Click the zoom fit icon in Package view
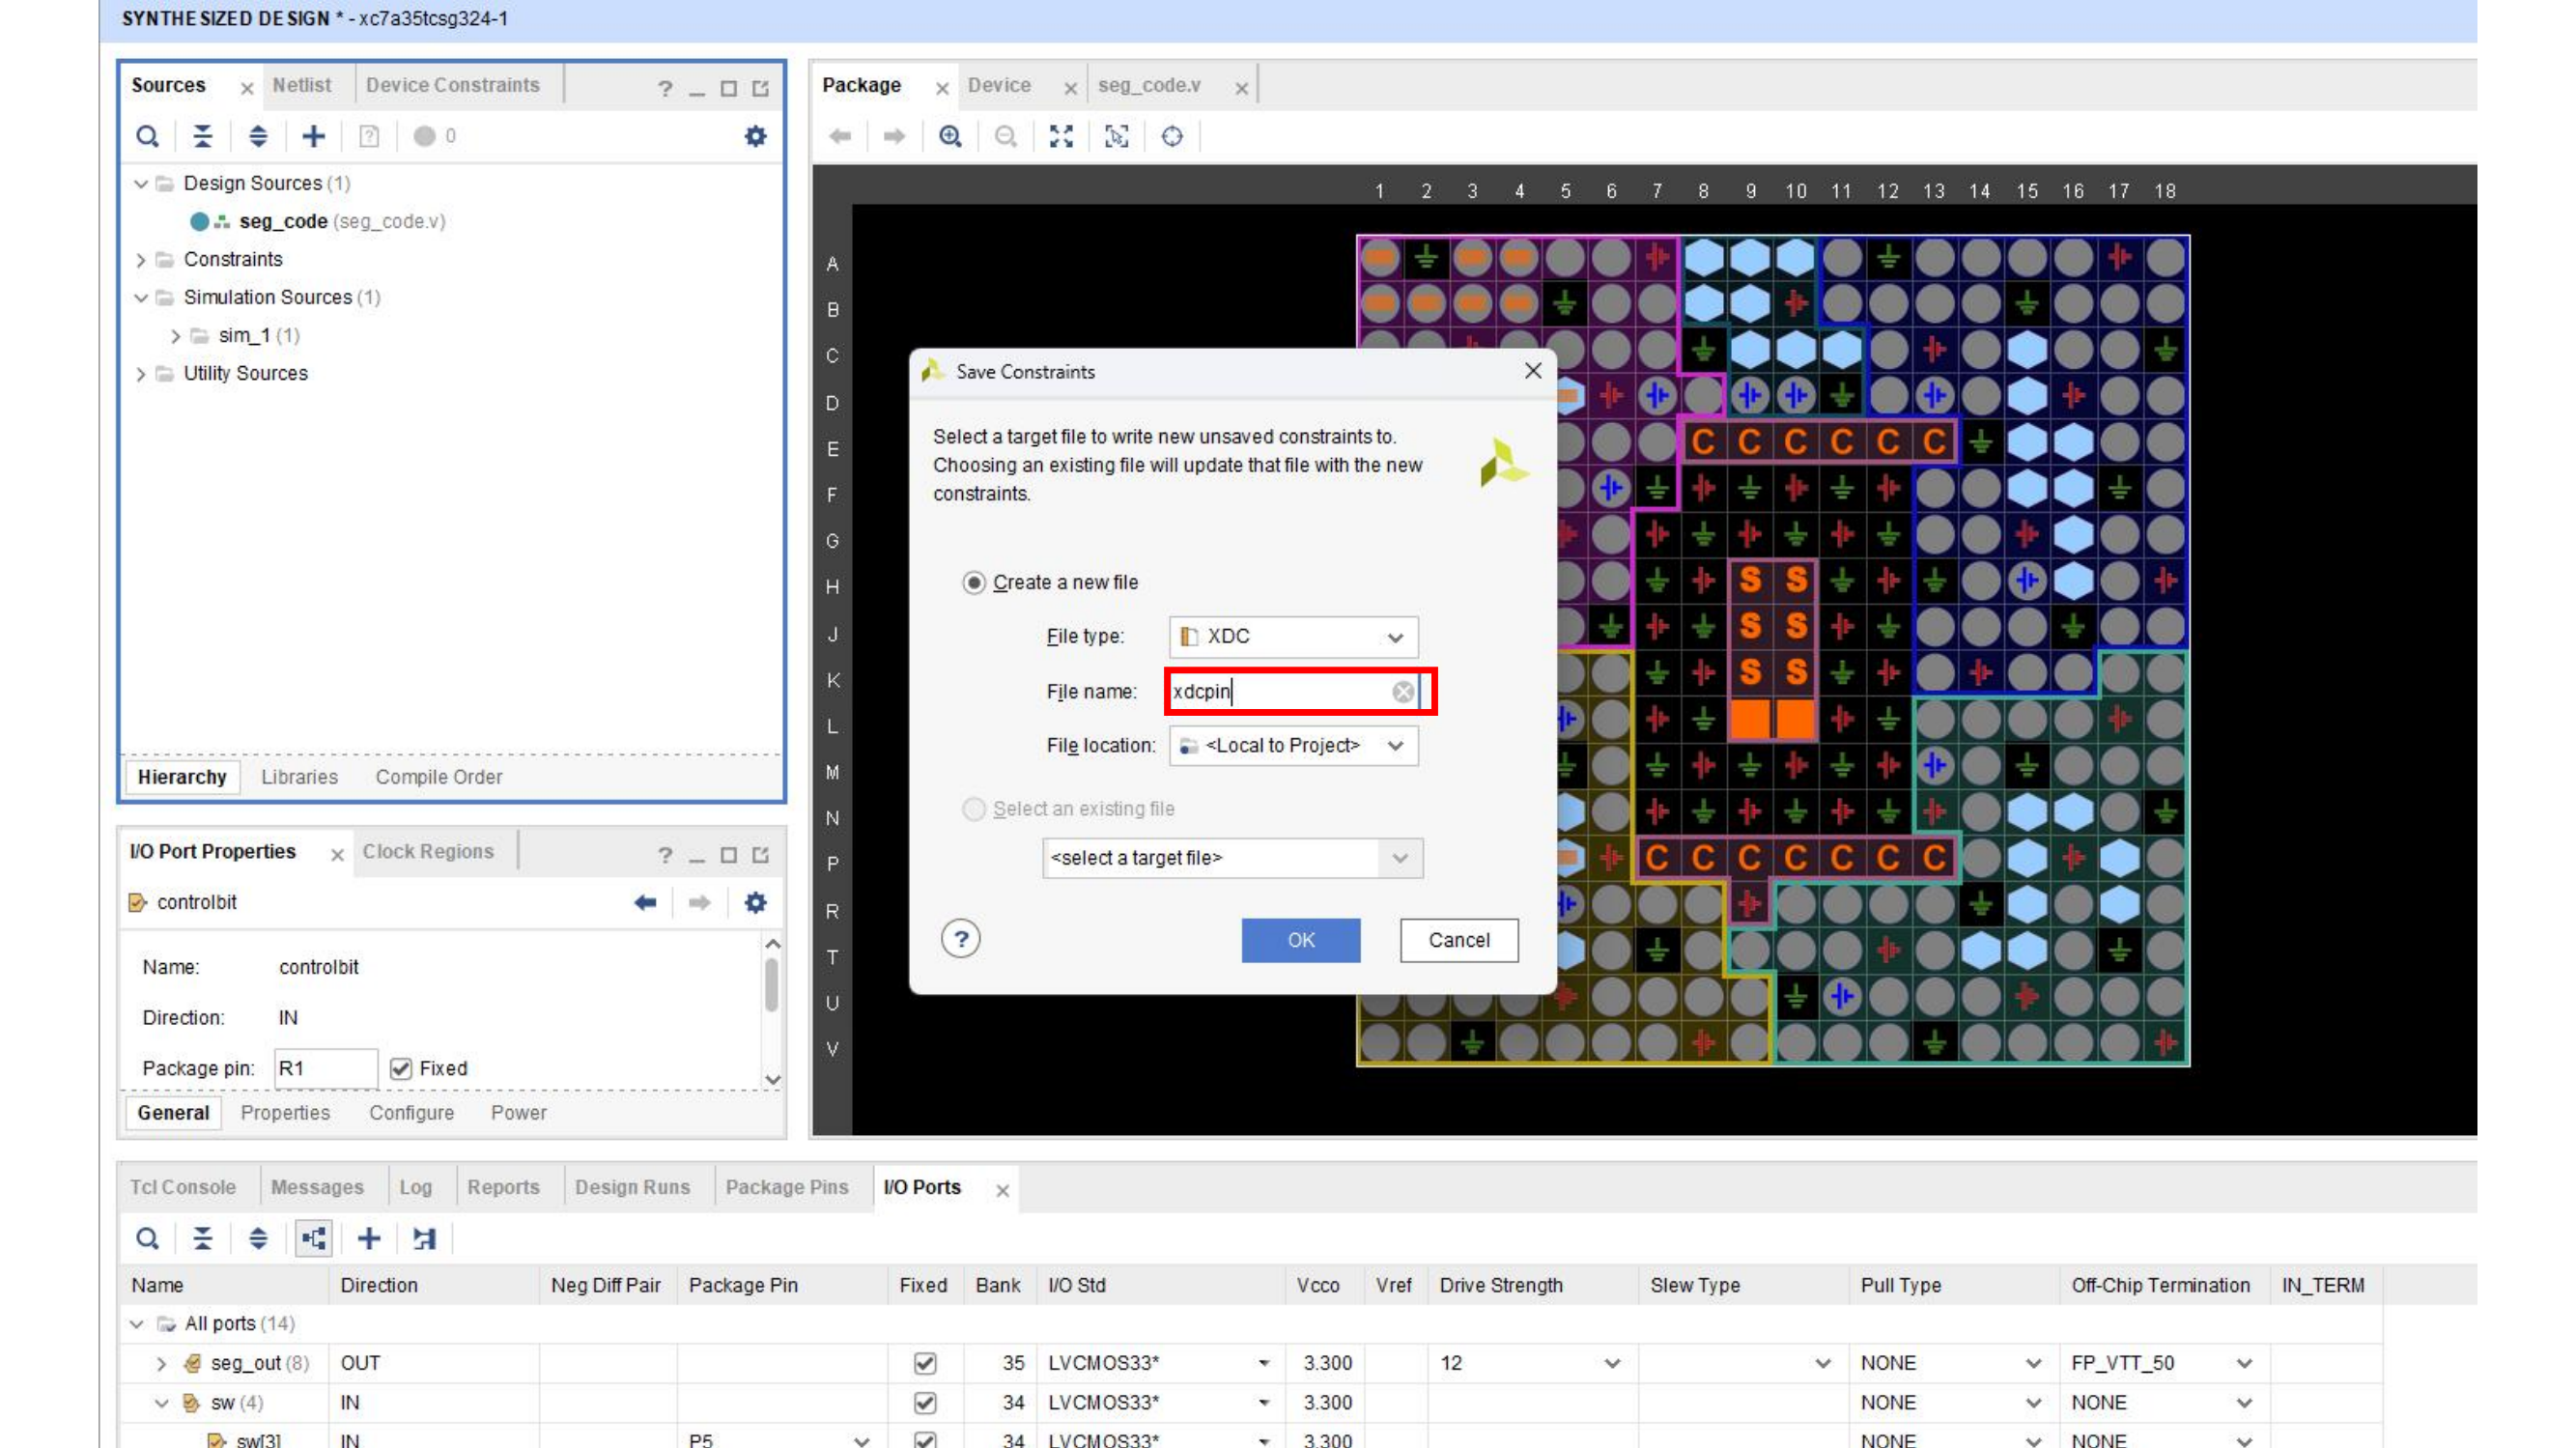Image resolution: width=2576 pixels, height=1449 pixels. point(1061,136)
